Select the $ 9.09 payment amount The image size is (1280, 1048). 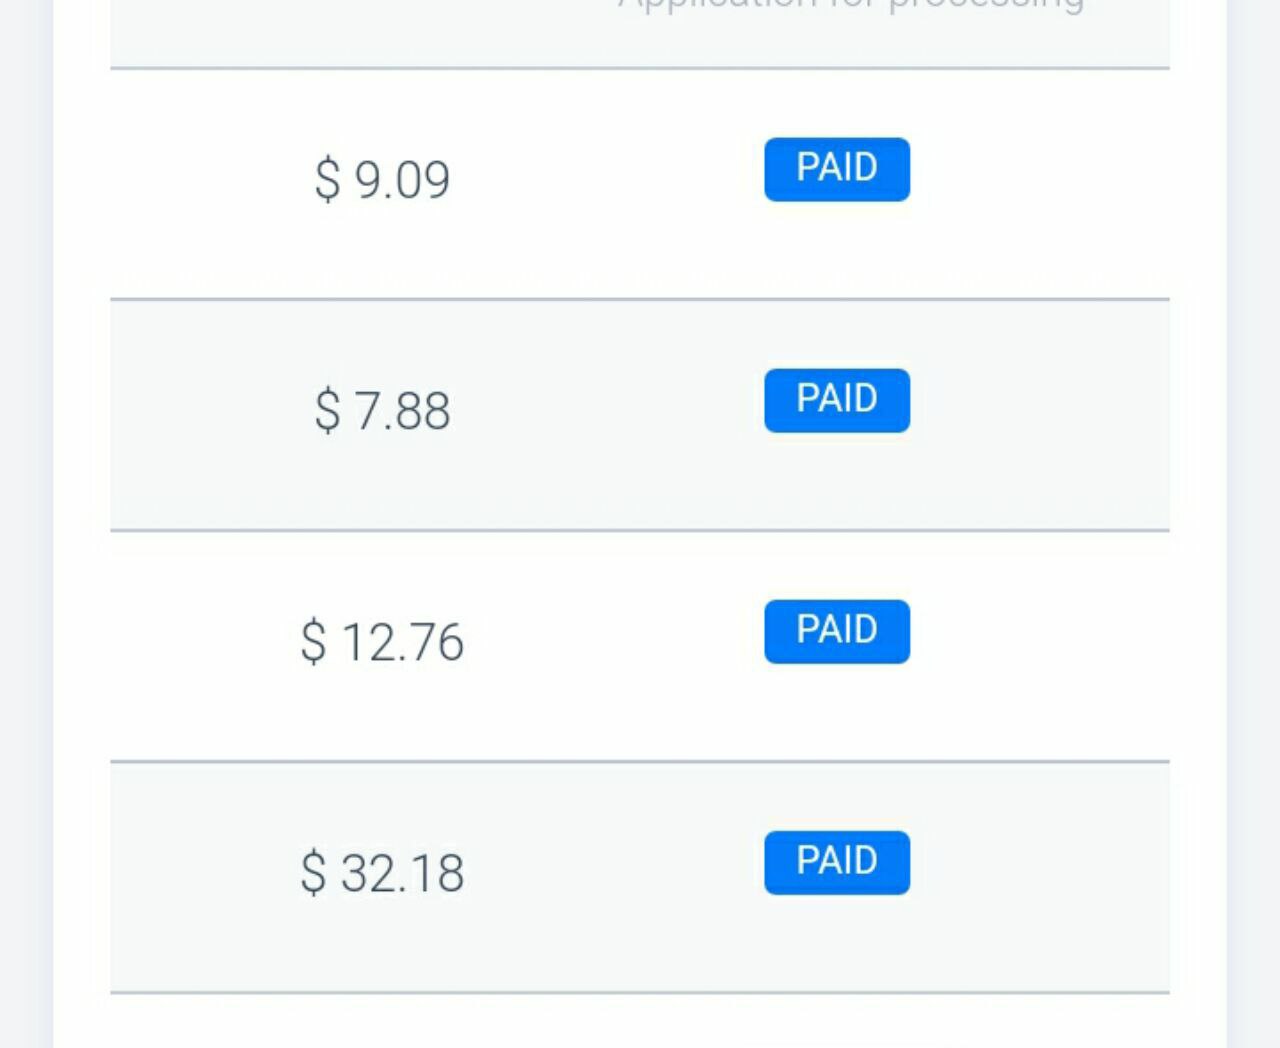point(382,180)
